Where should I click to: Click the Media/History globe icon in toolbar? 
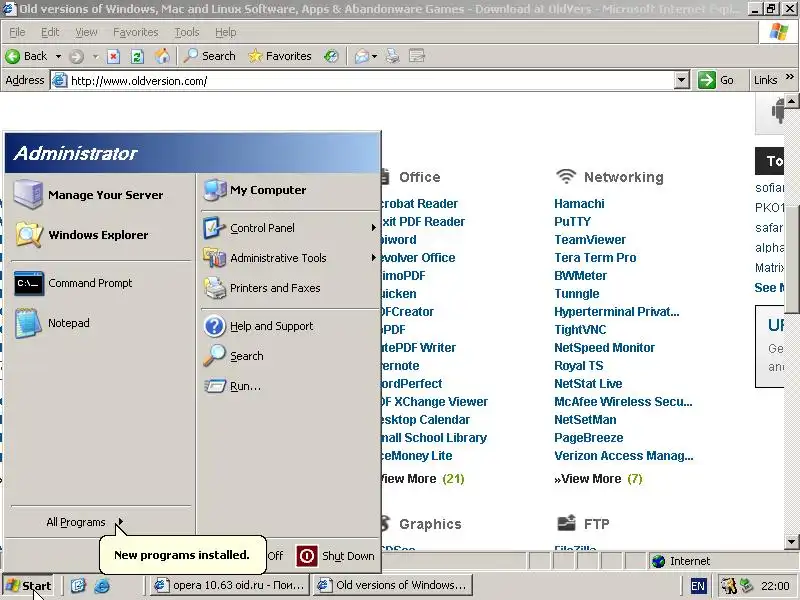pos(331,56)
